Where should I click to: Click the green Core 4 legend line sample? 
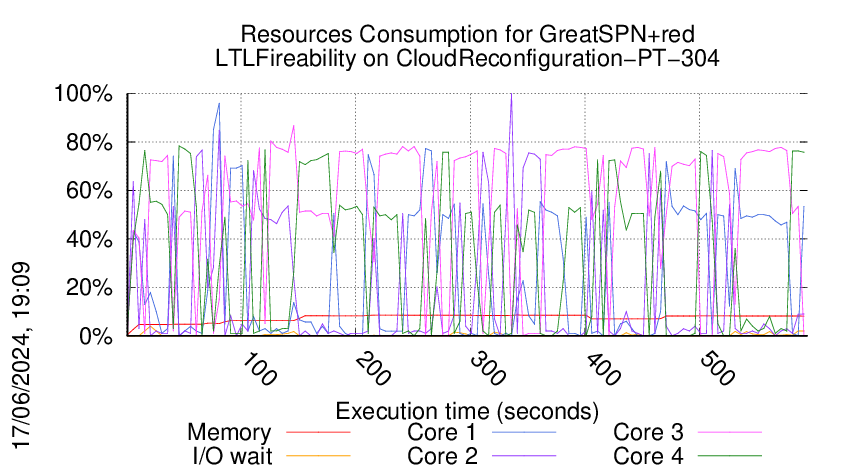730,456
